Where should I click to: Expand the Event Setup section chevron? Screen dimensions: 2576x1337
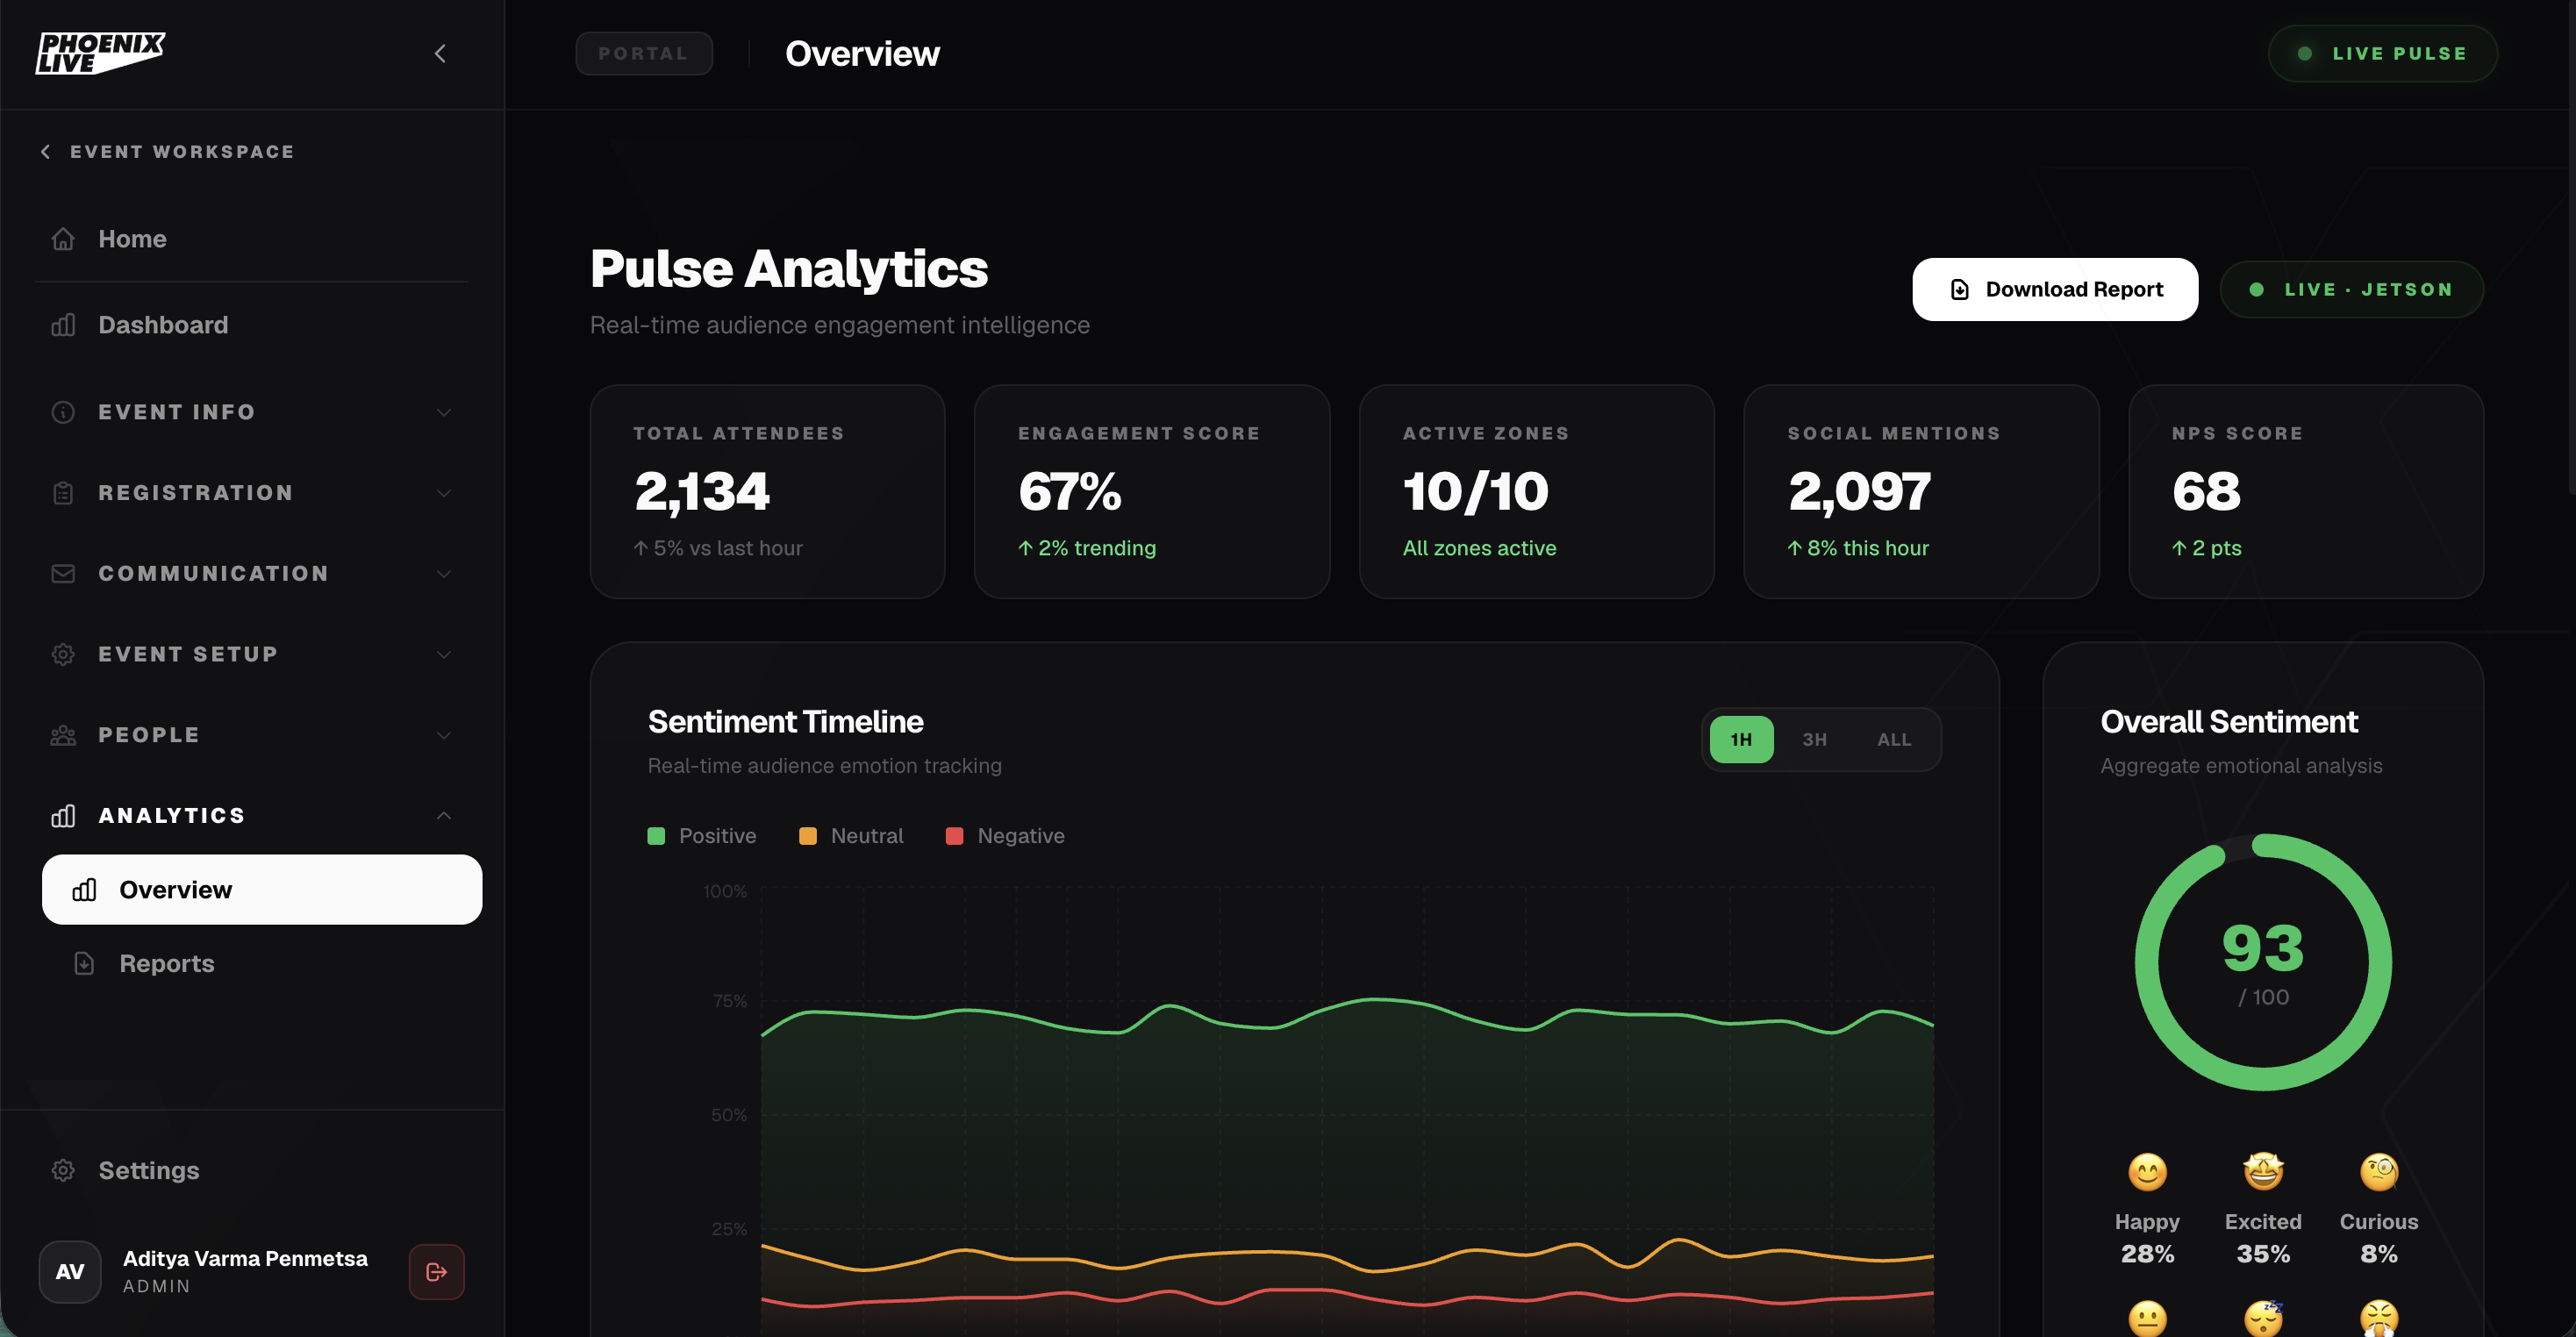(x=444, y=654)
